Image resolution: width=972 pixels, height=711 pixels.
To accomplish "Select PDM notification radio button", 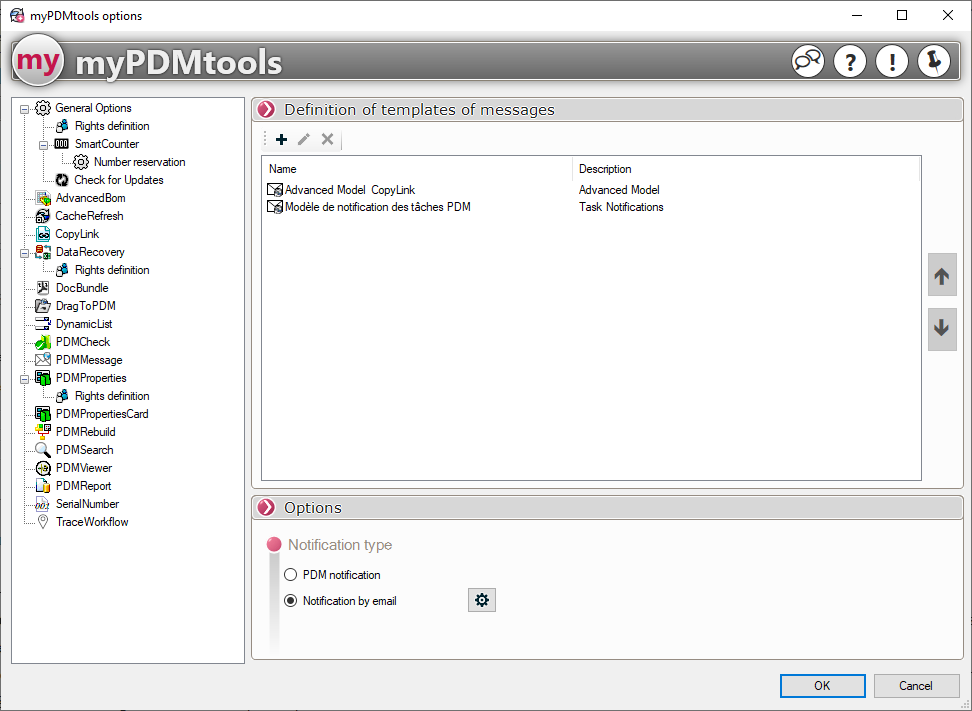I will [x=291, y=575].
